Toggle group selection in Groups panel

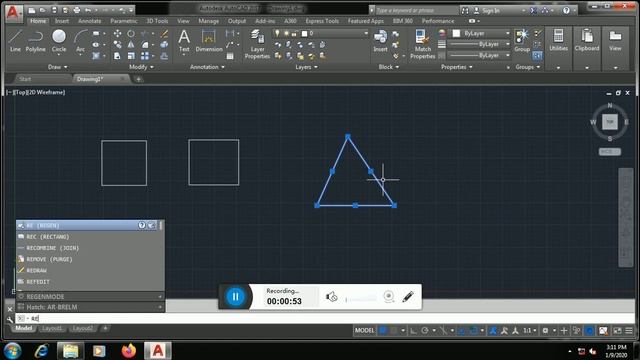point(538,56)
